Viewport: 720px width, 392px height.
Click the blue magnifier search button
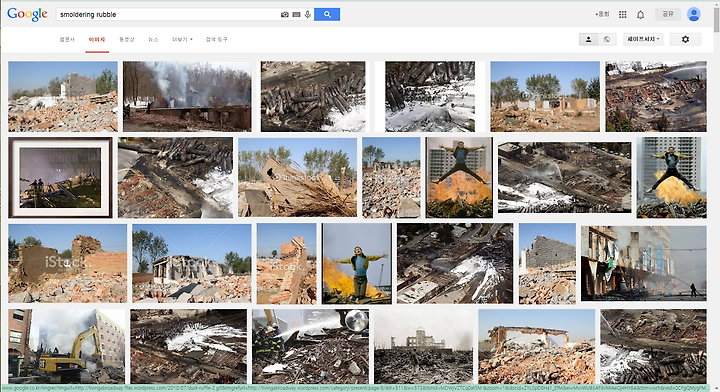[327, 14]
